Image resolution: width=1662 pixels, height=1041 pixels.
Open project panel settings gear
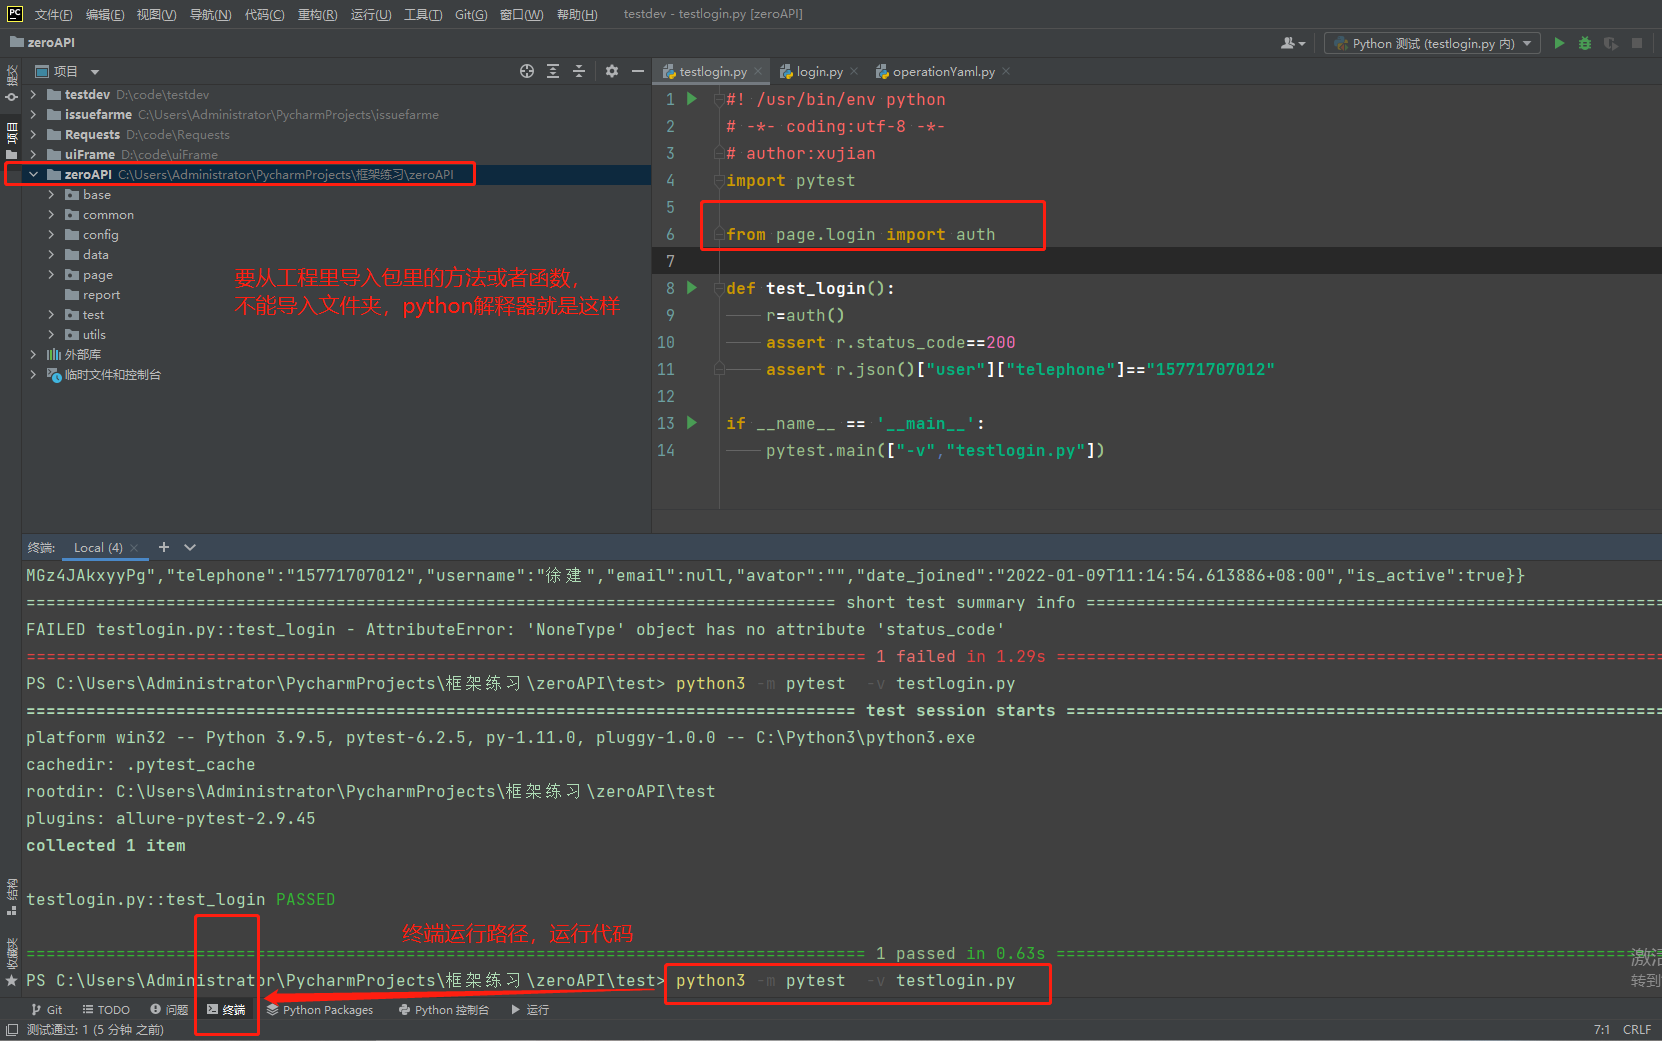coord(612,71)
